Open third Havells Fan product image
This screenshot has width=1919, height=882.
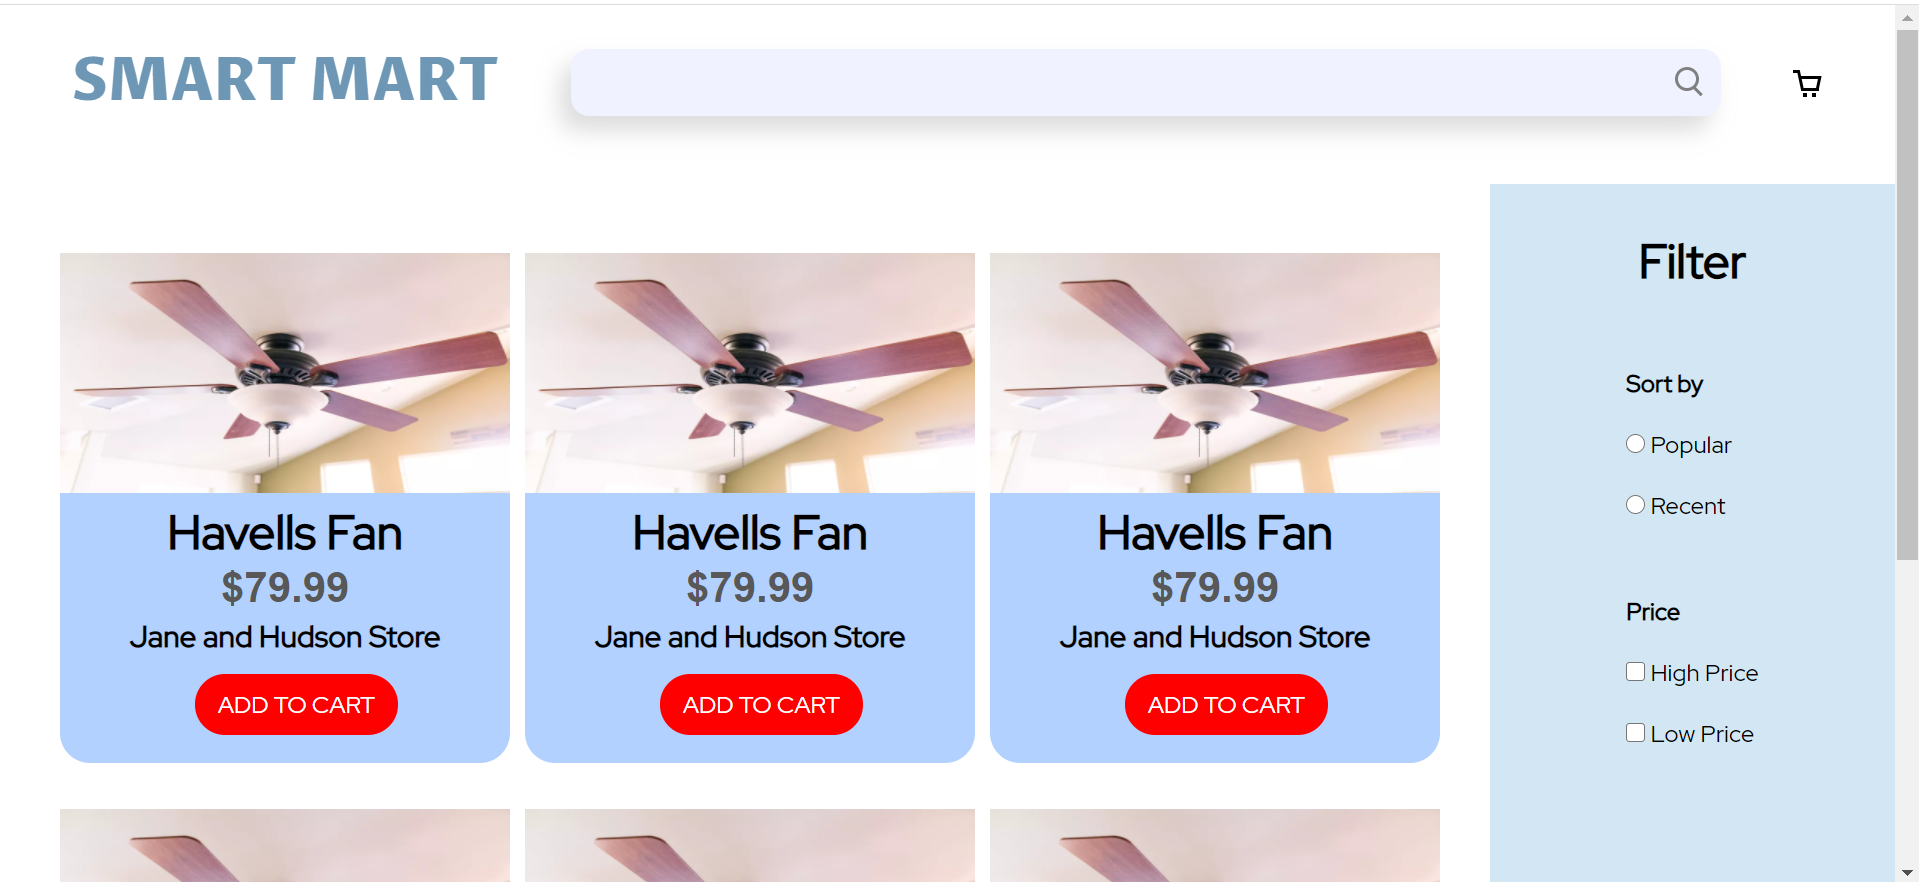1215,373
